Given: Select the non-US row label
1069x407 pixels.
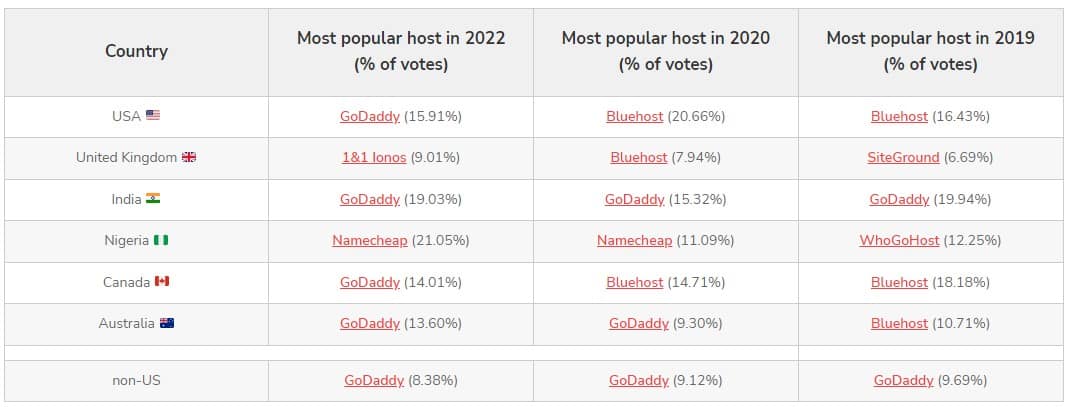Looking at the screenshot, I should point(136,380).
